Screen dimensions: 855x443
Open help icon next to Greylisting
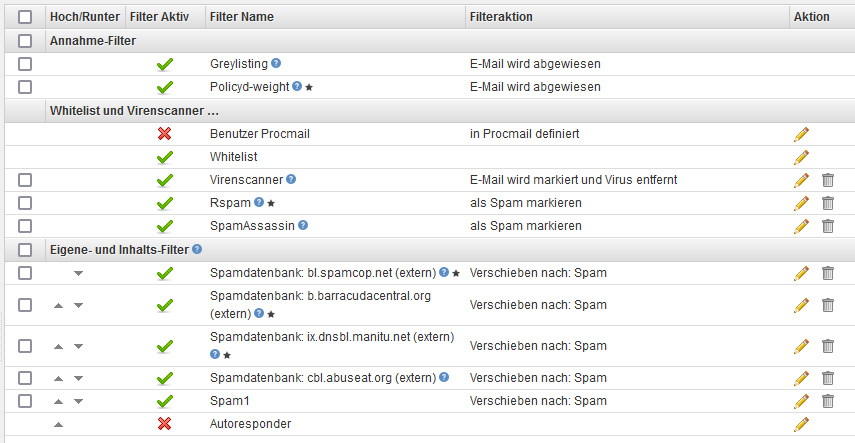[277, 64]
